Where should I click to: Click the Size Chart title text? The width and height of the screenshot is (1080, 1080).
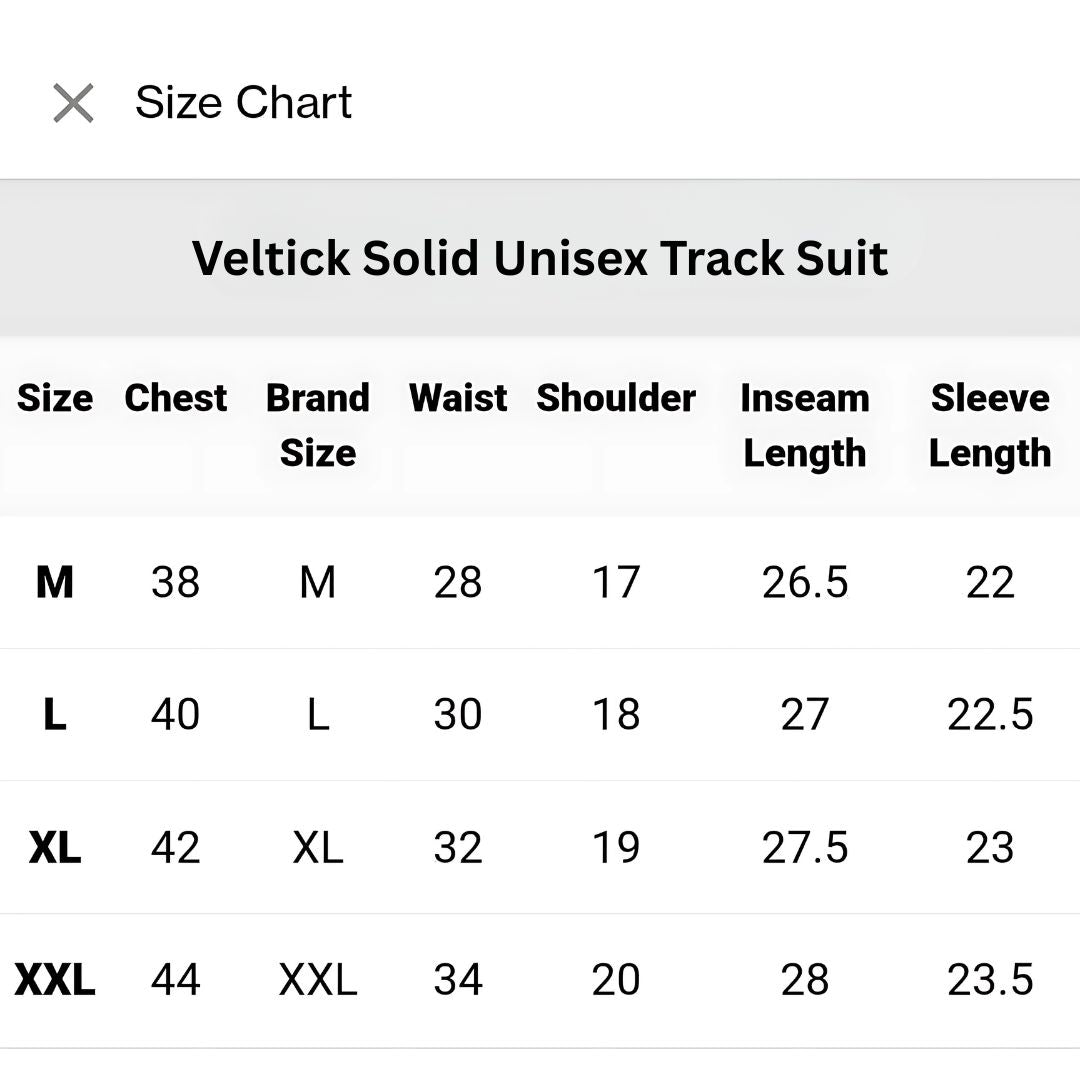pos(243,102)
